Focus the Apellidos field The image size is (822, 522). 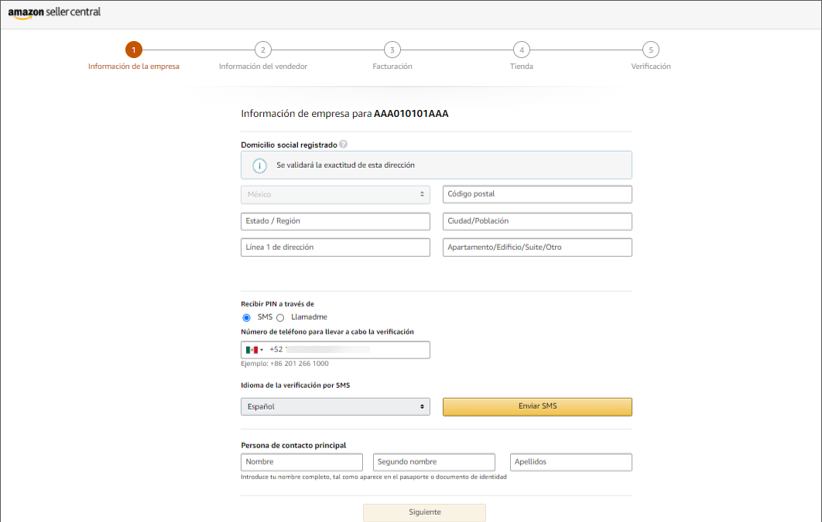[x=571, y=462]
